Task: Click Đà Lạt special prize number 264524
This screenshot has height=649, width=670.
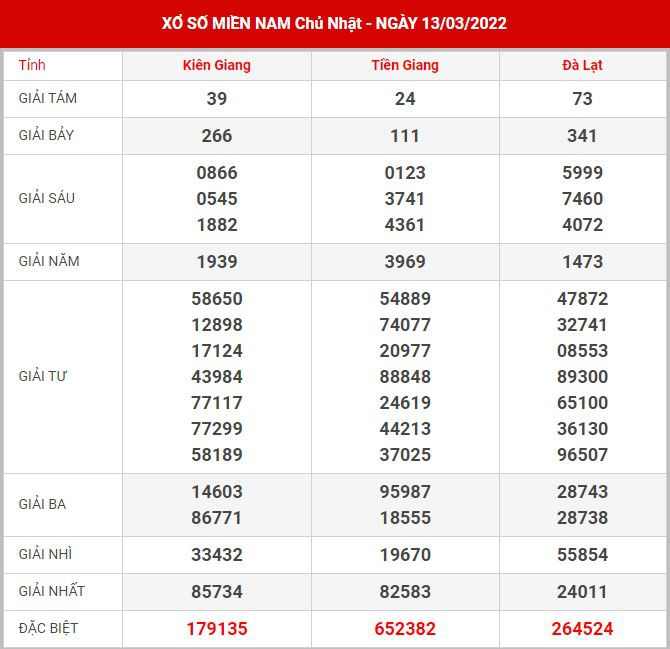Action: point(582,629)
